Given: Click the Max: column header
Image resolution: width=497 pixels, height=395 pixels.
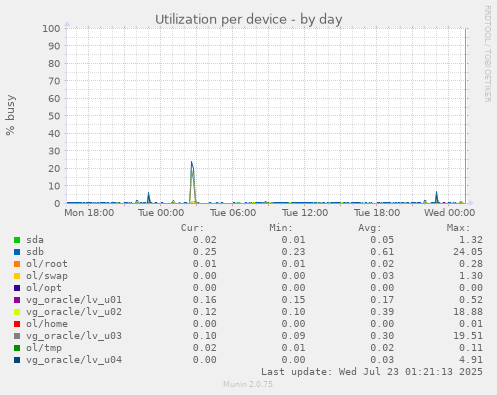Looking at the screenshot, I should 458,228.
